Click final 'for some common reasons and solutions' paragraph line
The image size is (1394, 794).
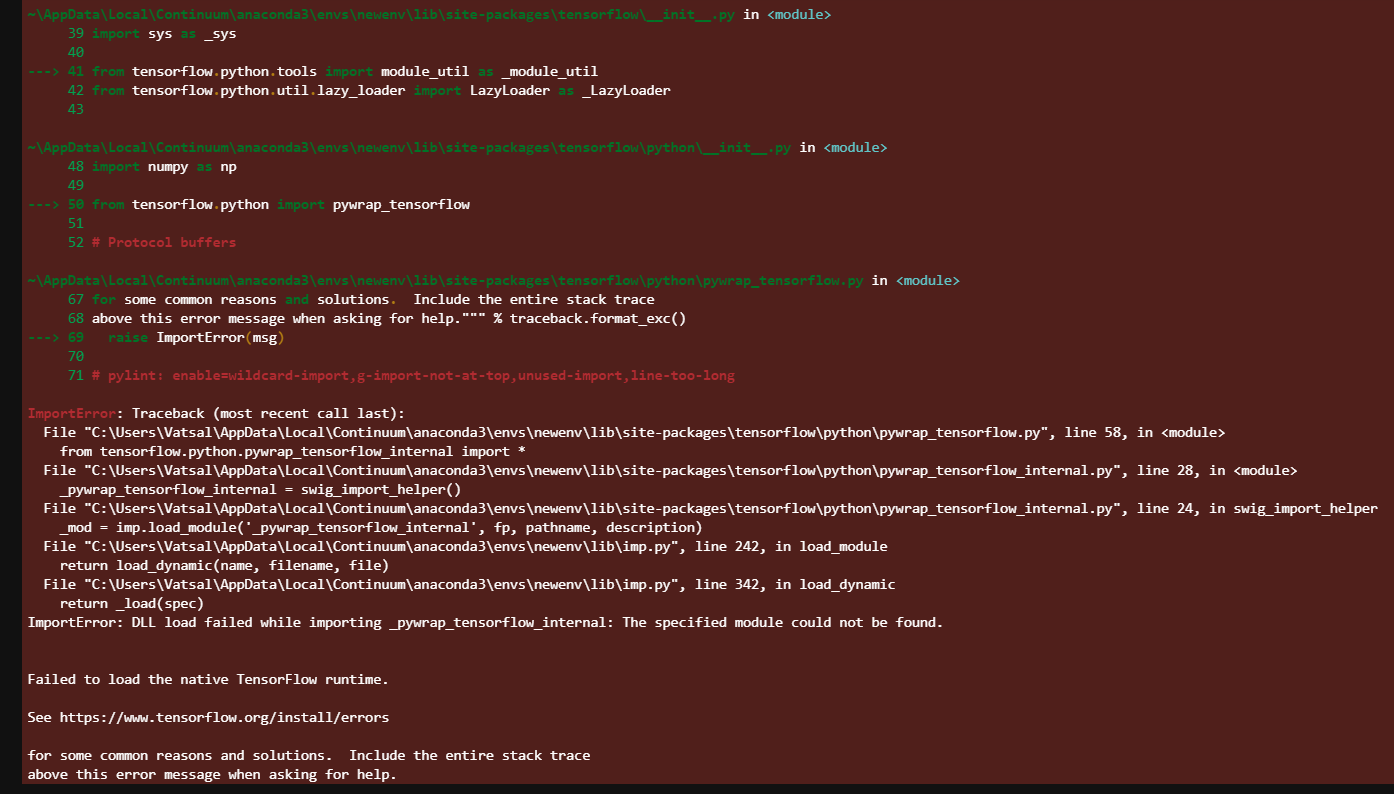(309, 756)
